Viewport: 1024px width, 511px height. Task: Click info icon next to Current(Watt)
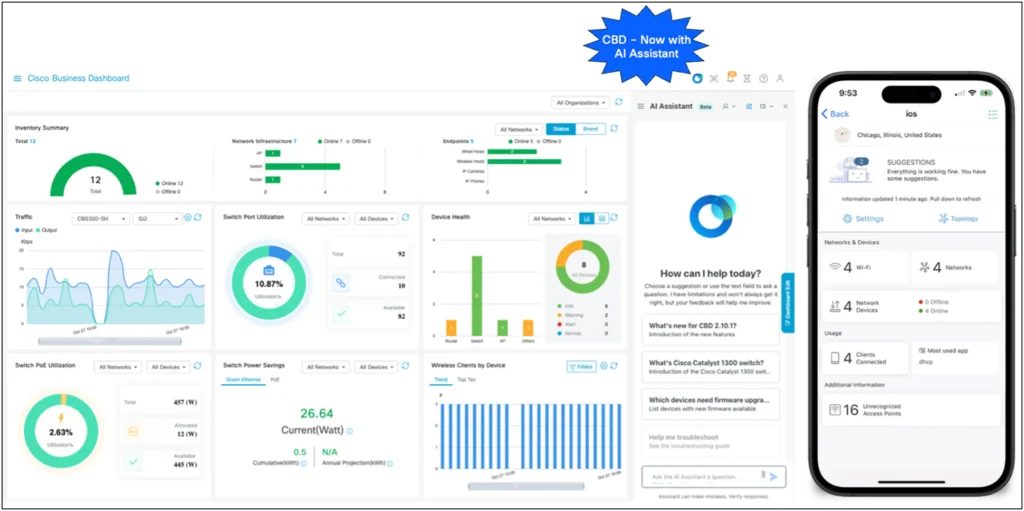(350, 431)
